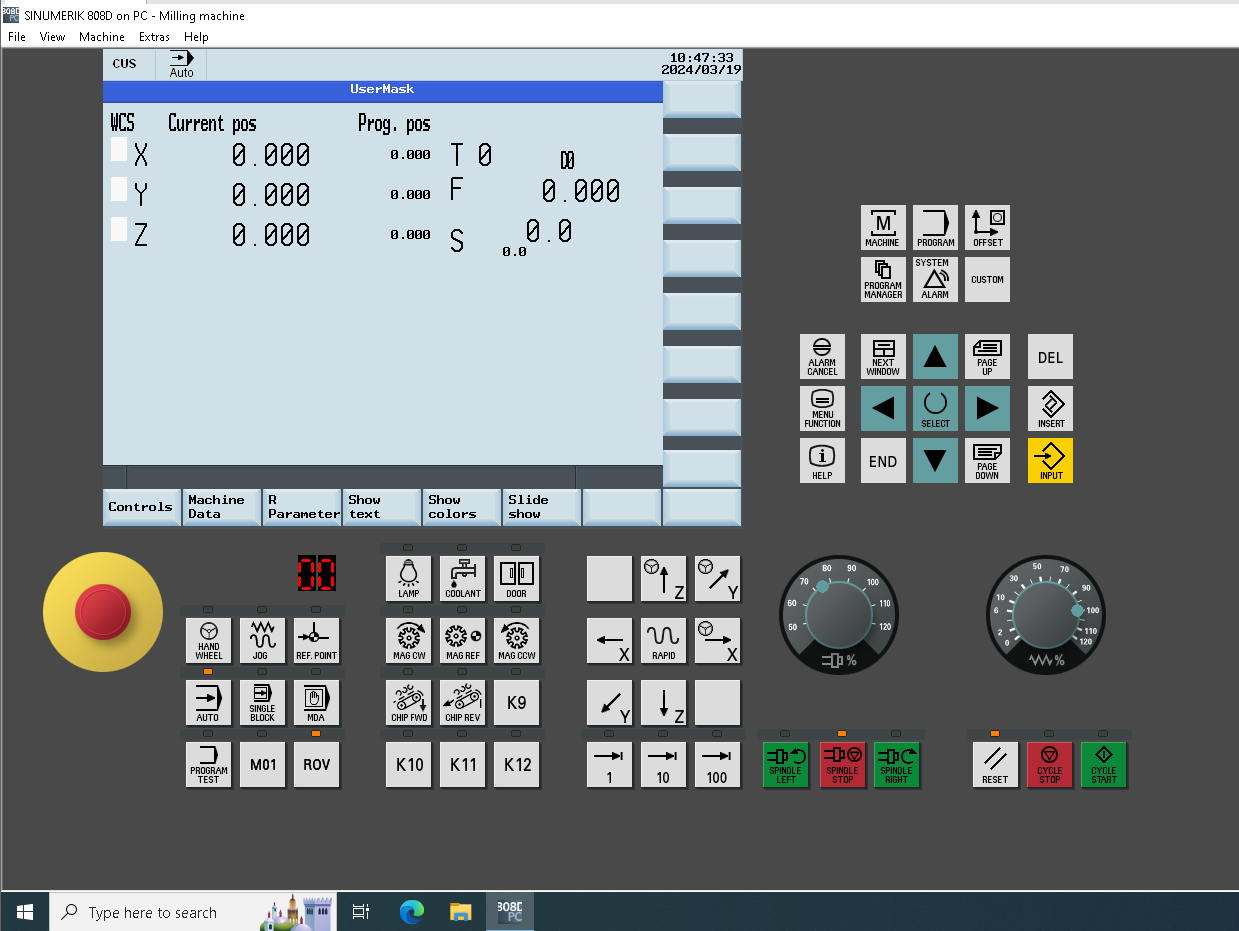Click the CYCLE START key
This screenshot has width=1239, height=931.
1103,765
